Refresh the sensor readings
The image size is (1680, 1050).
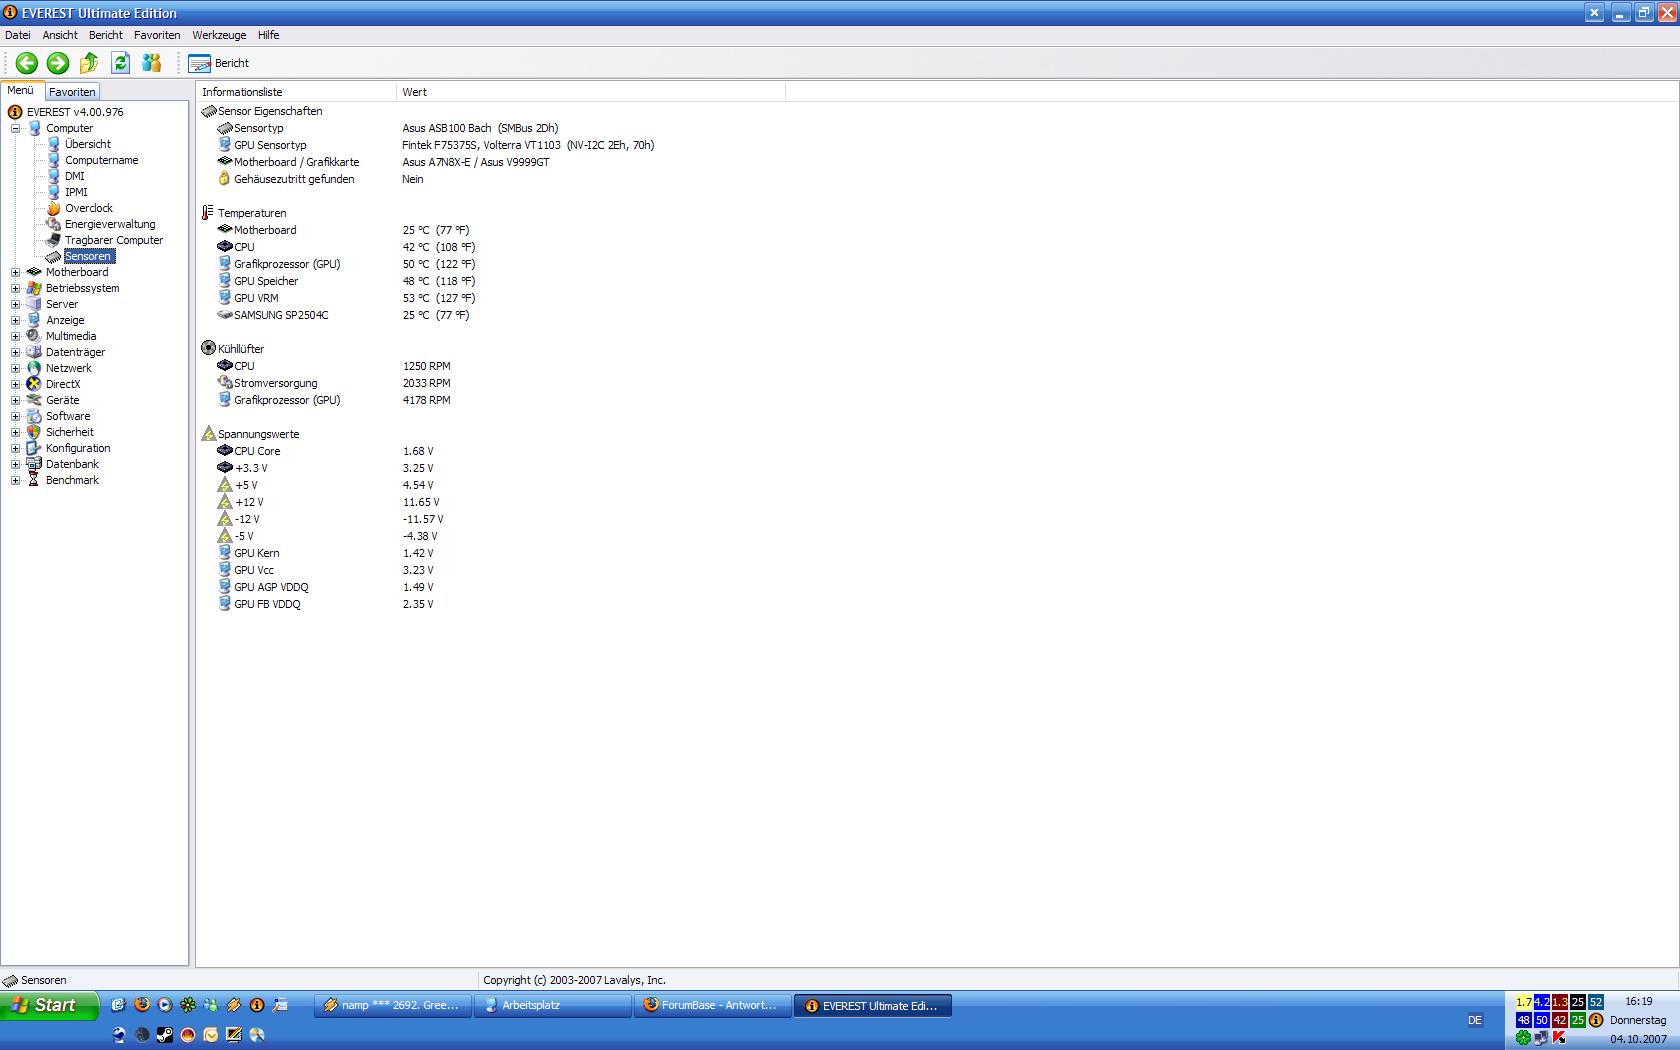coord(120,63)
